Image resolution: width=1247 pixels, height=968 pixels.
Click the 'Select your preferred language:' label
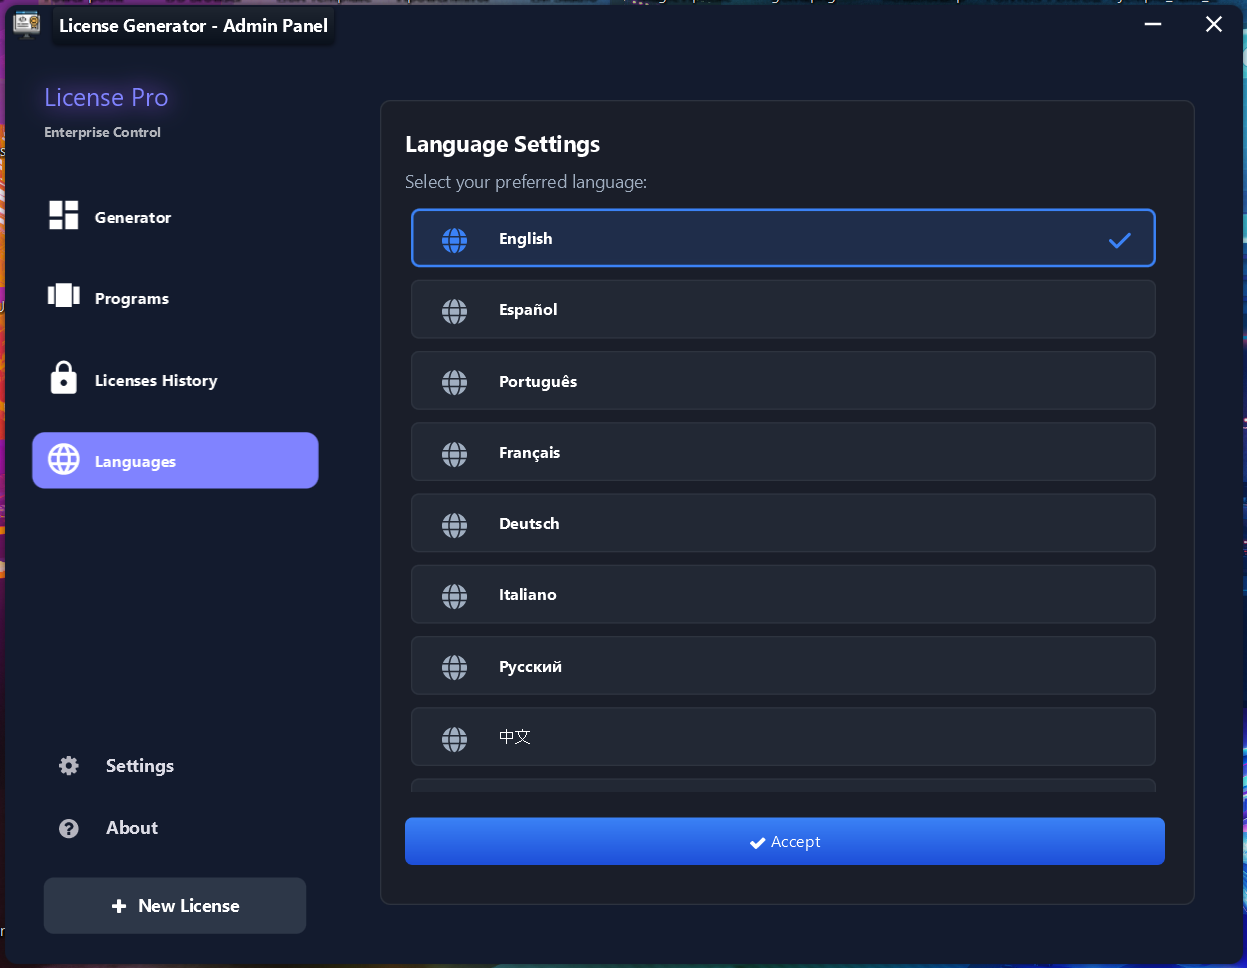526,182
